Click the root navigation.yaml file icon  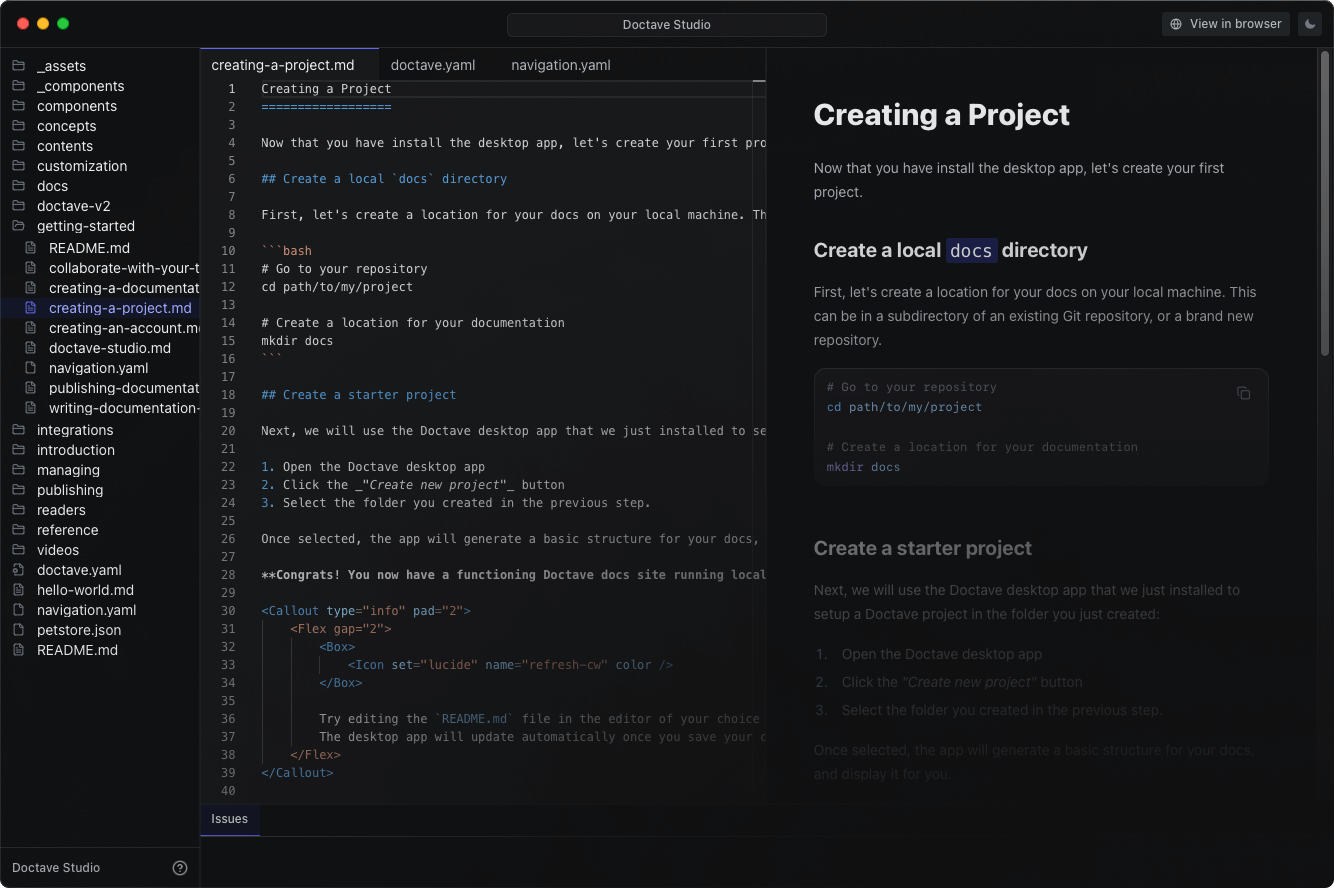[18, 610]
